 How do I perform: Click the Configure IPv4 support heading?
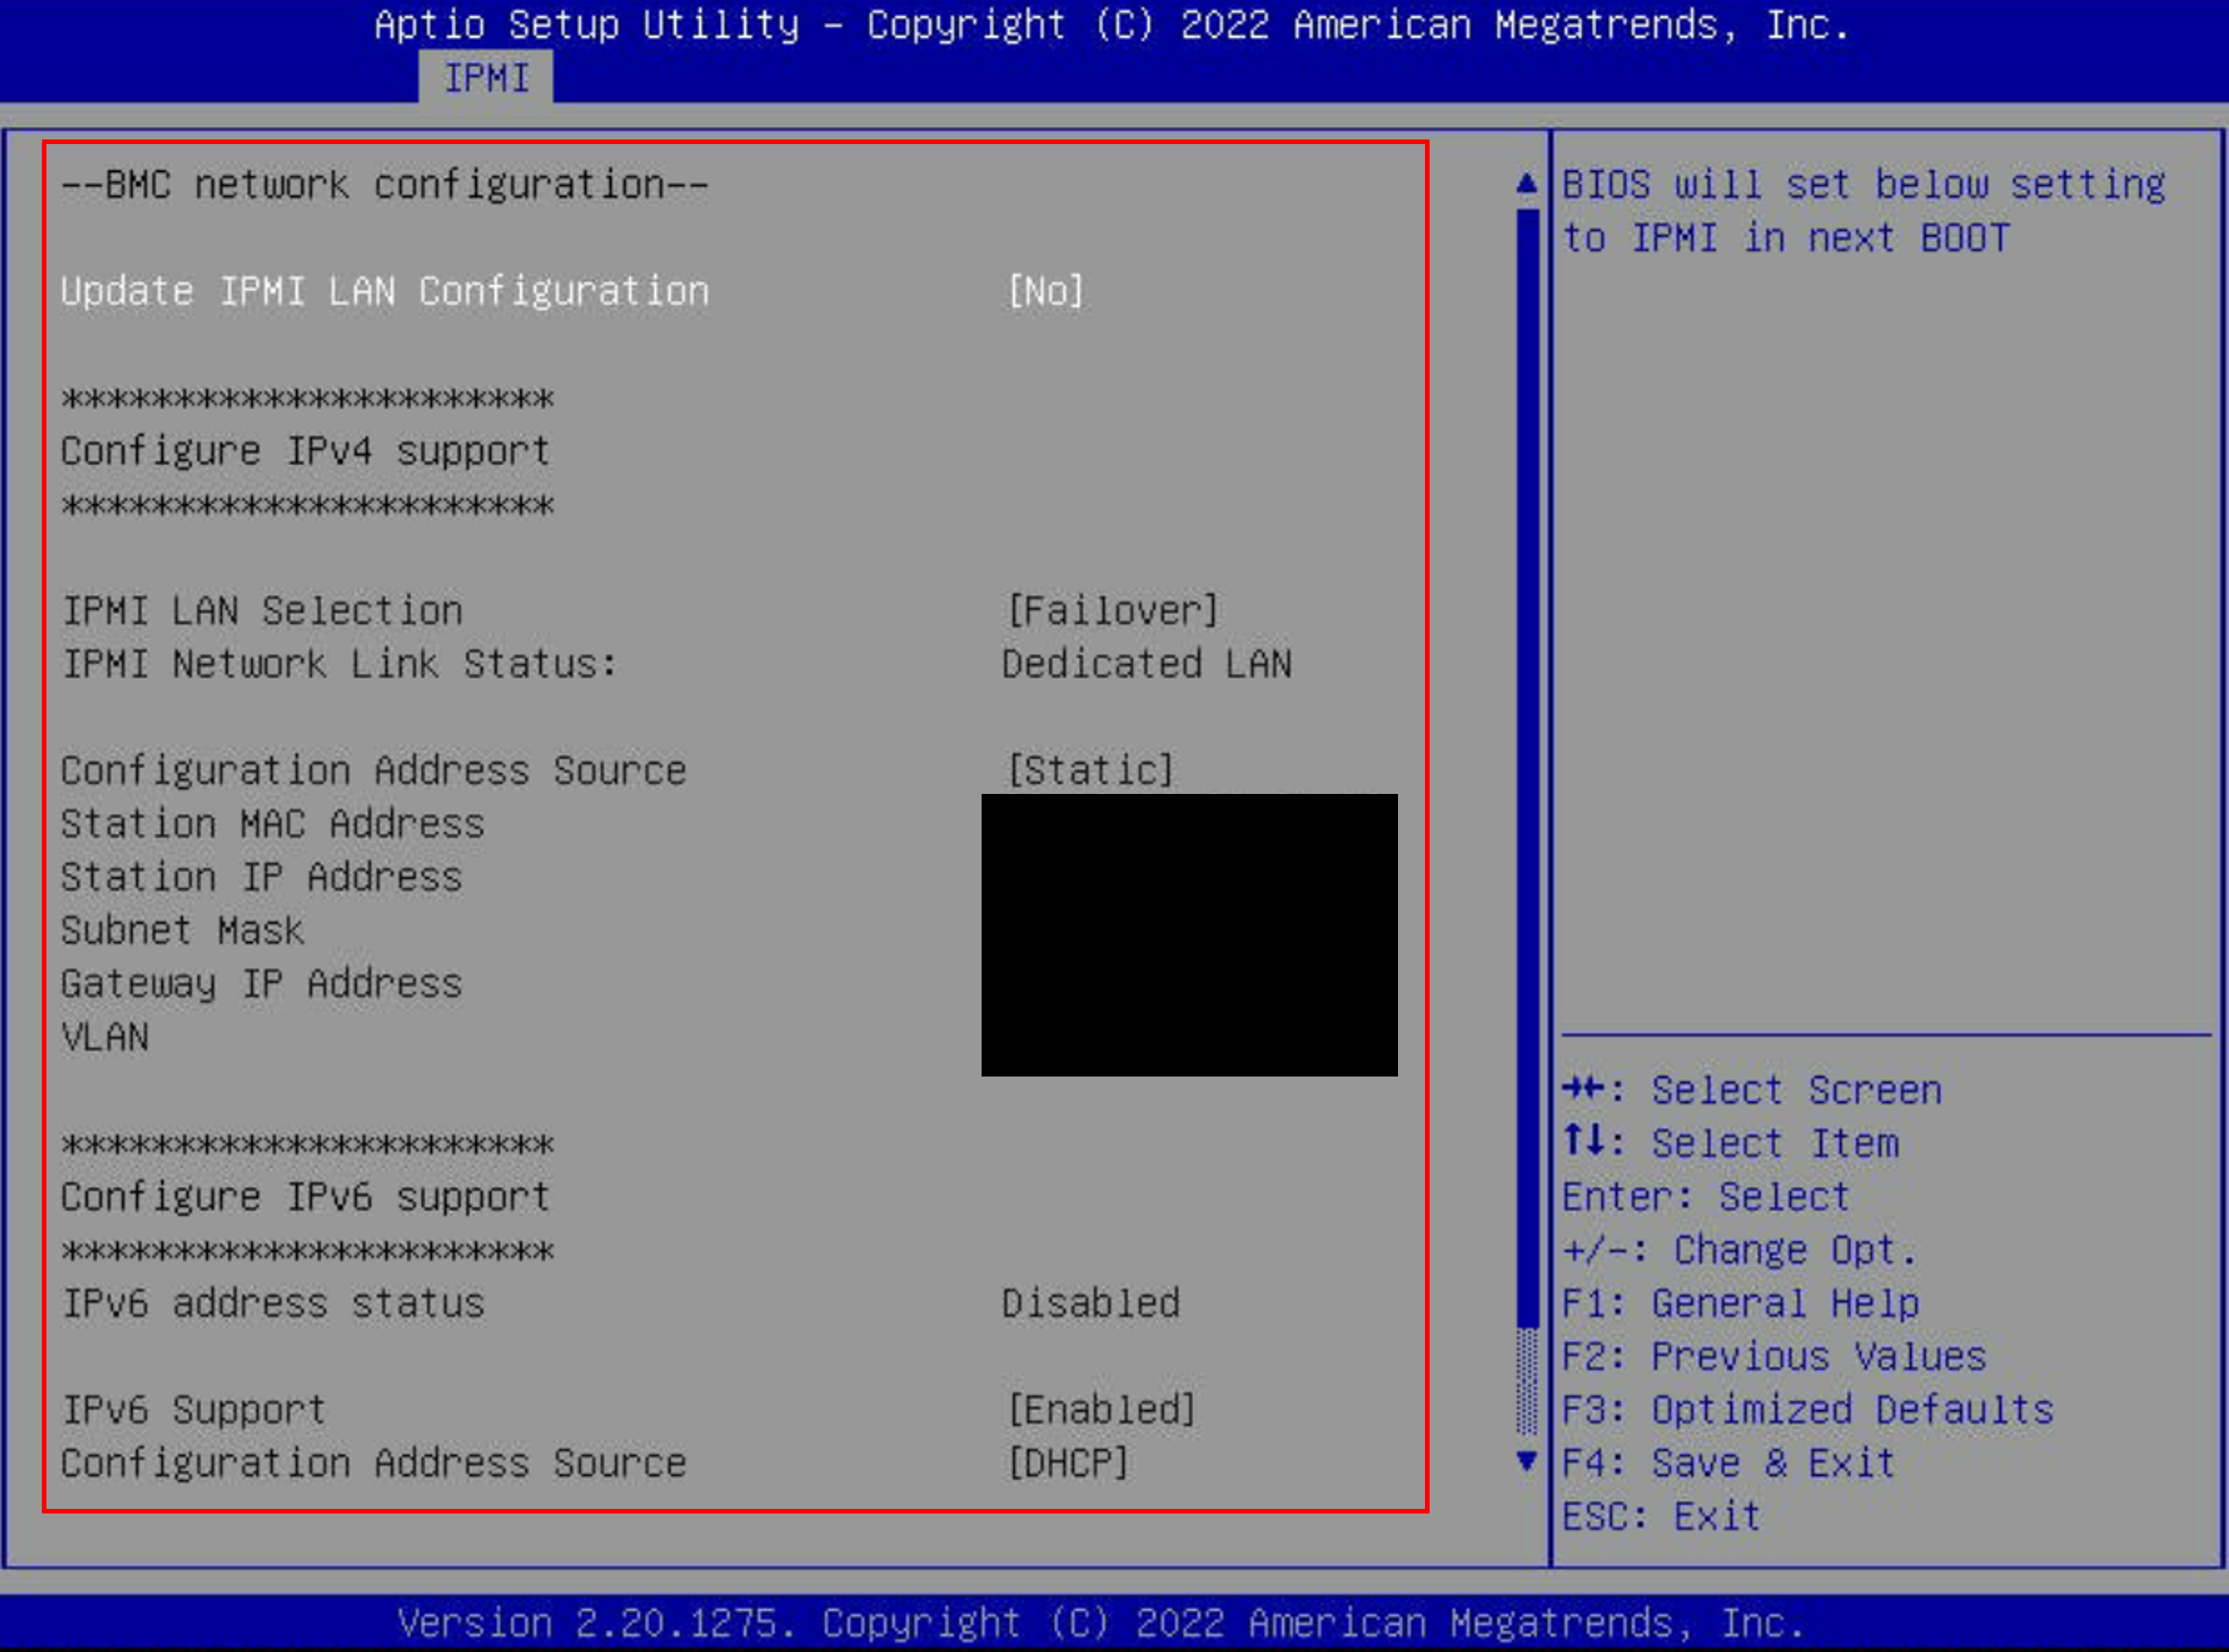pos(306,451)
